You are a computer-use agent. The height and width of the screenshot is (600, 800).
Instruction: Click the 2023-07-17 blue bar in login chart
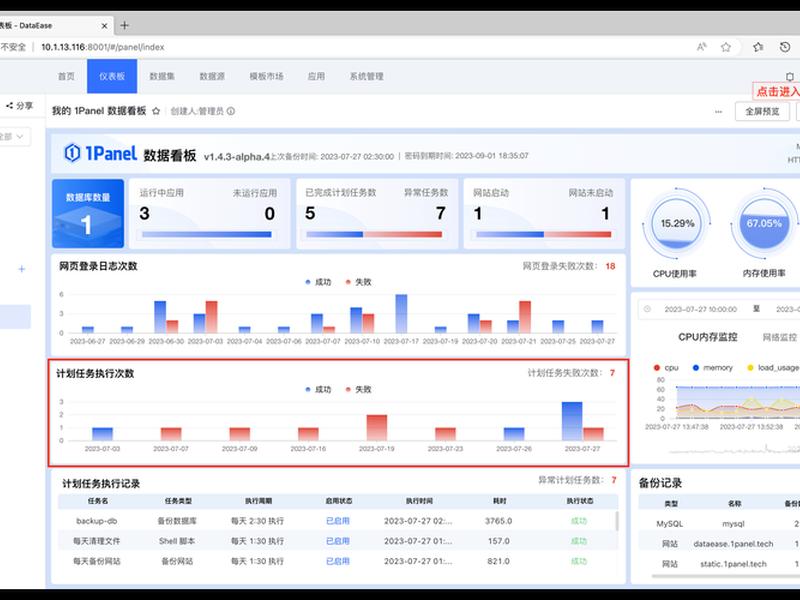coord(401,313)
